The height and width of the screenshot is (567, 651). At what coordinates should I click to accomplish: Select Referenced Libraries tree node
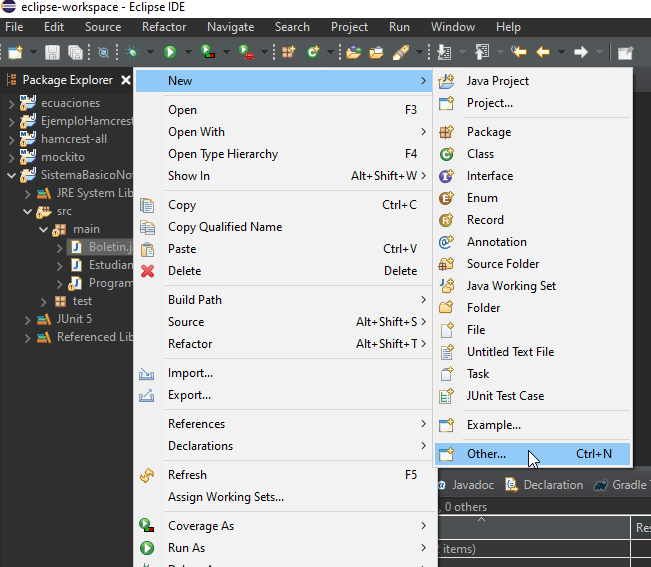tap(85, 337)
